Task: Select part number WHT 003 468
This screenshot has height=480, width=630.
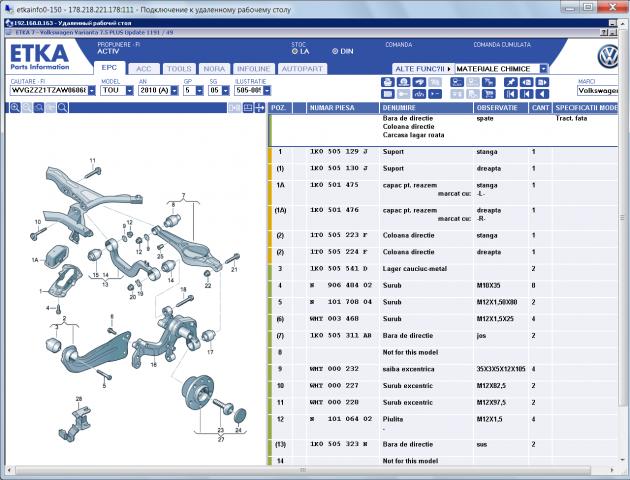Action: tap(334, 319)
